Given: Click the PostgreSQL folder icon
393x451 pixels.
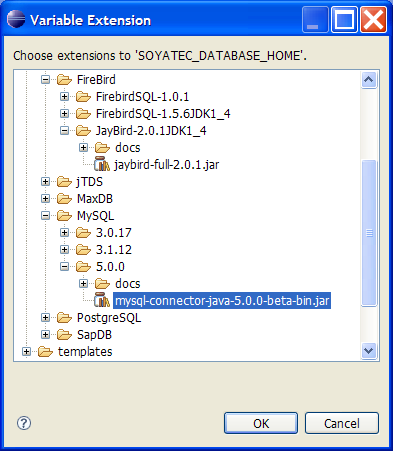Looking at the screenshot, I should (x=64, y=318).
